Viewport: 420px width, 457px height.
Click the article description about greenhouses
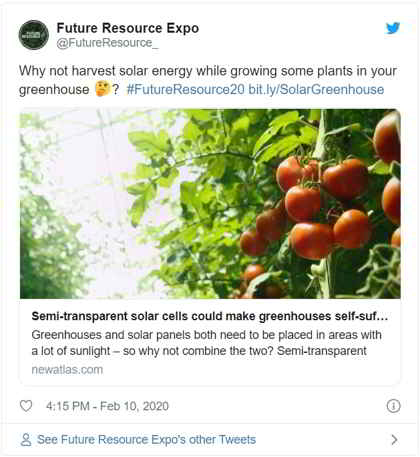(x=207, y=343)
